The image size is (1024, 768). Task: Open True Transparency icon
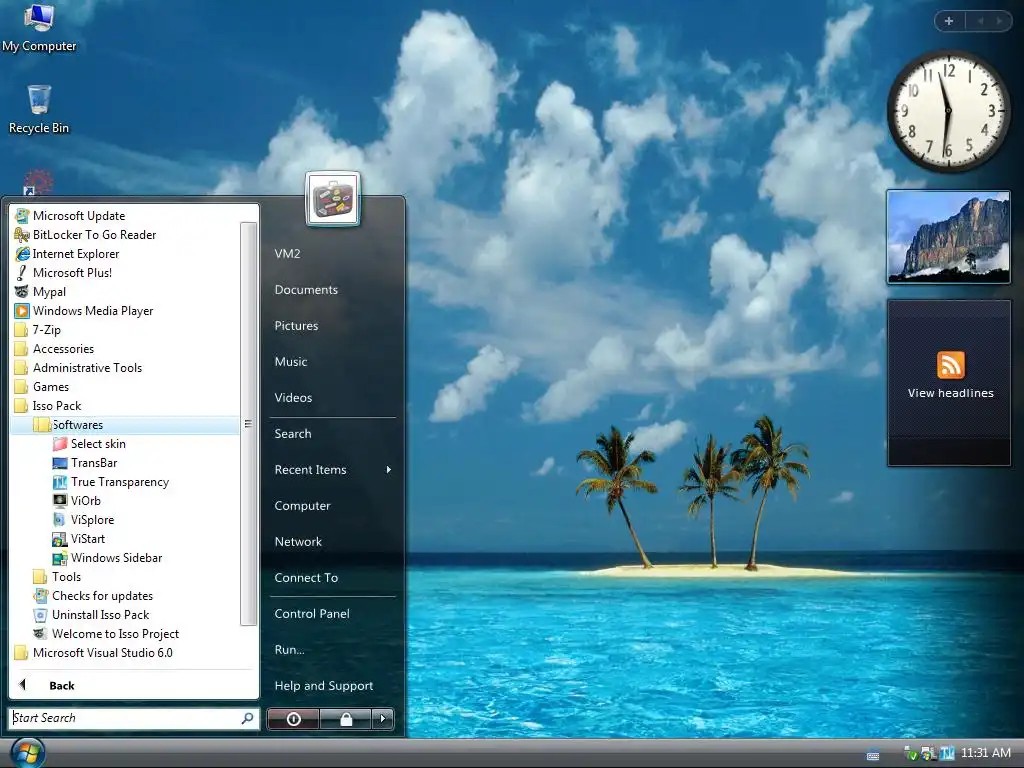[60, 482]
